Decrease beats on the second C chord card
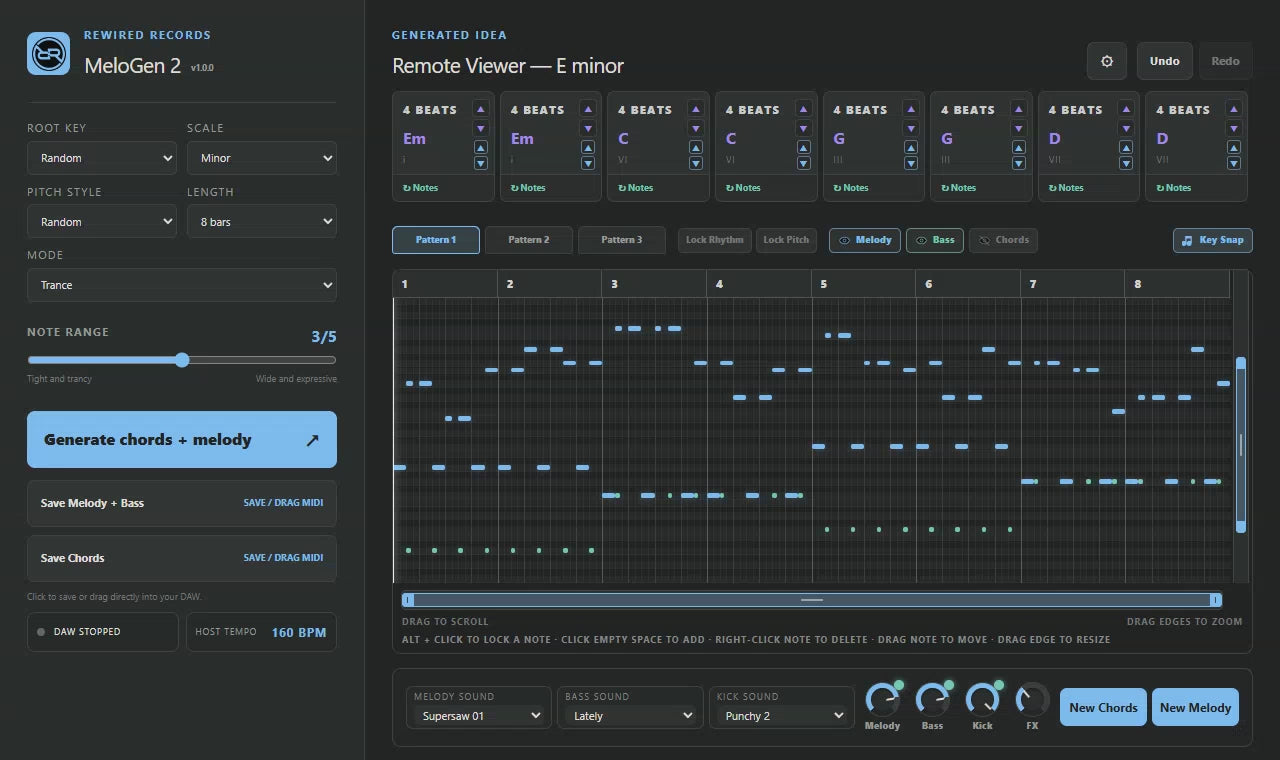 coord(803,128)
